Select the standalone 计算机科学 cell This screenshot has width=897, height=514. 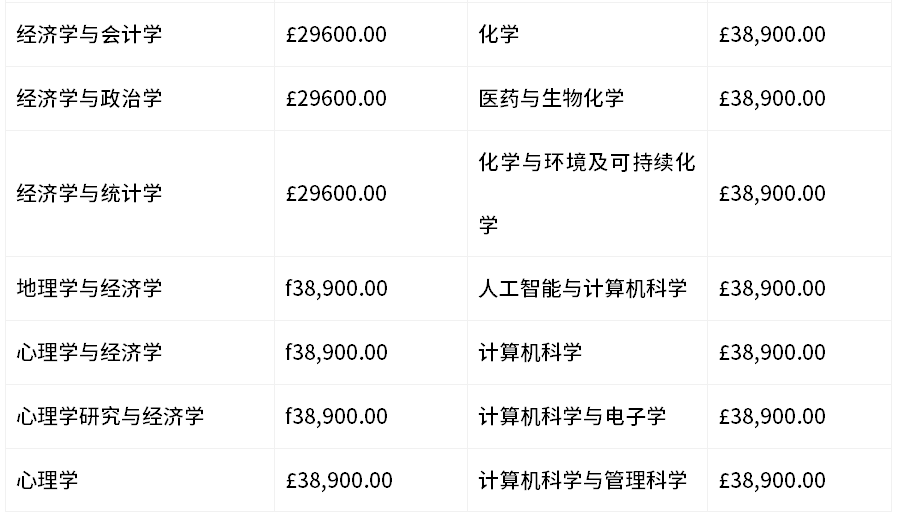click(530, 353)
